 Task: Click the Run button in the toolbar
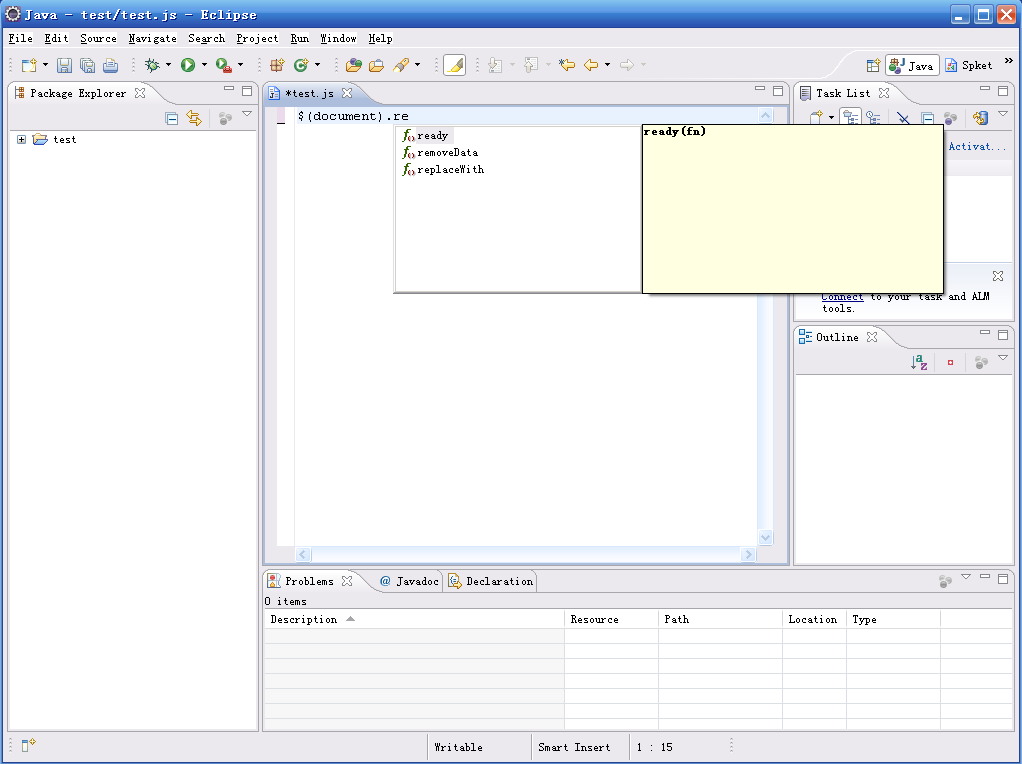click(x=187, y=66)
